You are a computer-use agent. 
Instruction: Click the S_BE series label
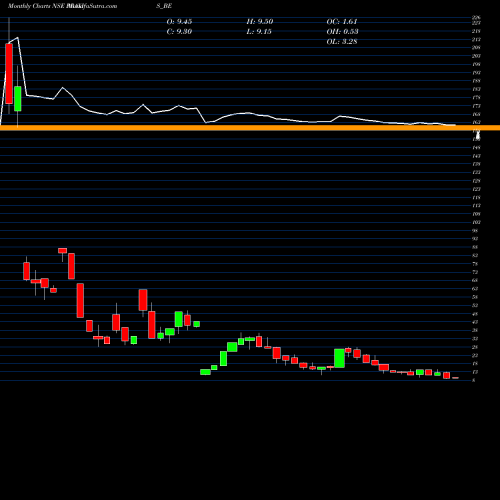point(164,6)
